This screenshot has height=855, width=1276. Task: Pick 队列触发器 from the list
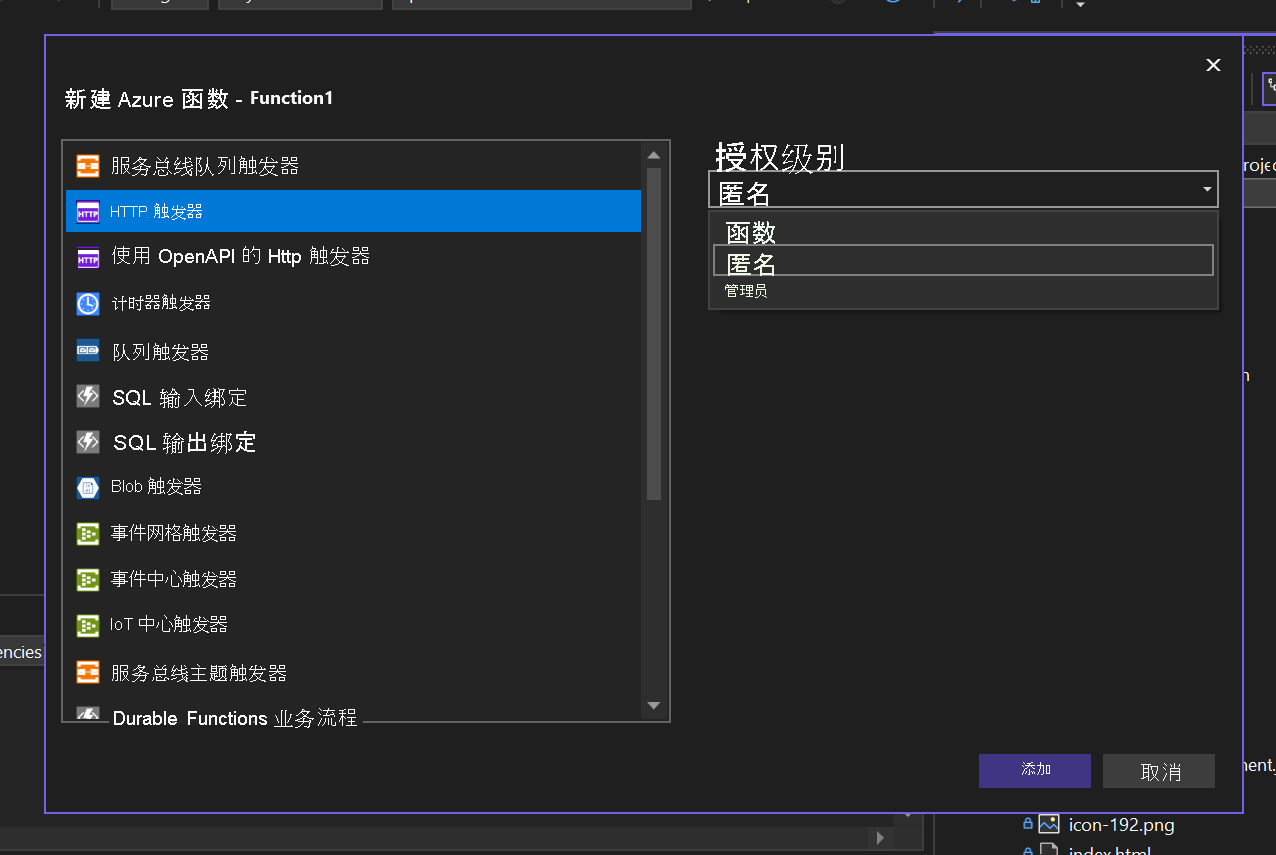(353, 352)
